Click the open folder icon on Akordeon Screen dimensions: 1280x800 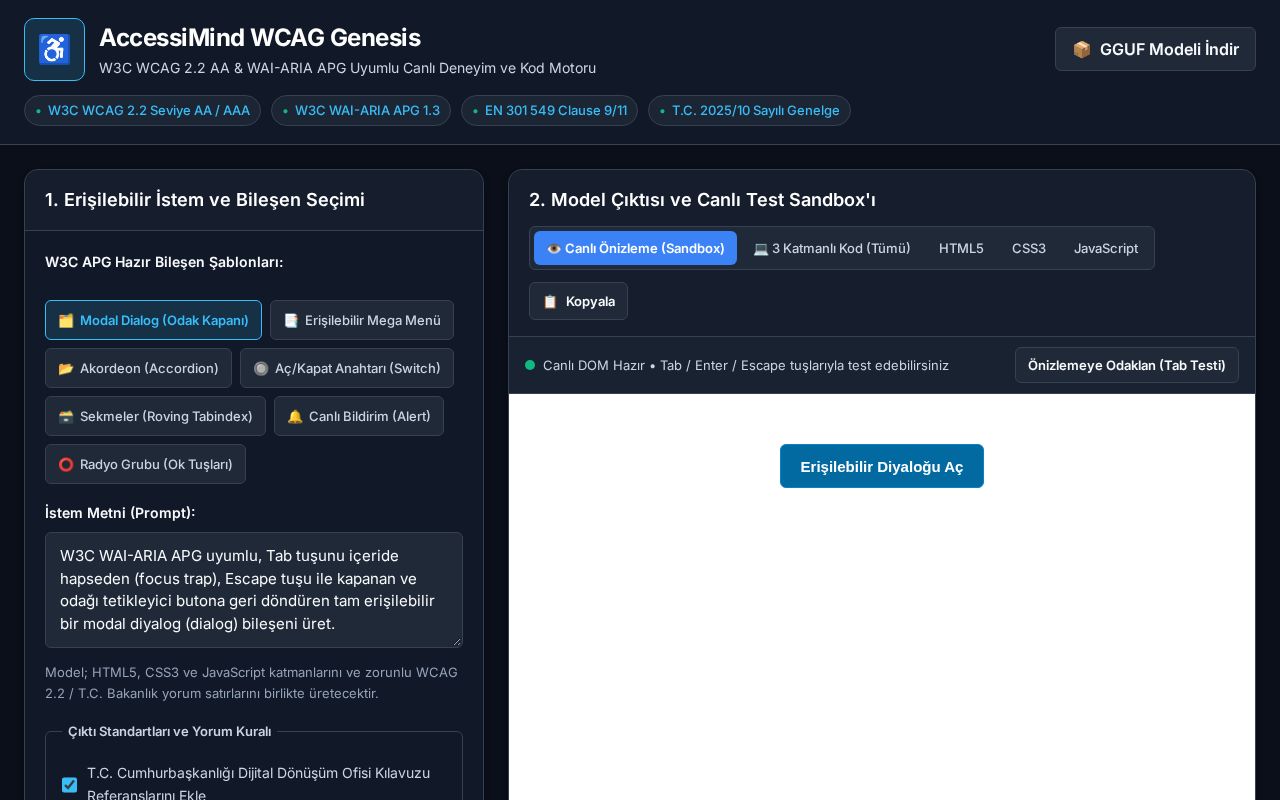coord(66,368)
